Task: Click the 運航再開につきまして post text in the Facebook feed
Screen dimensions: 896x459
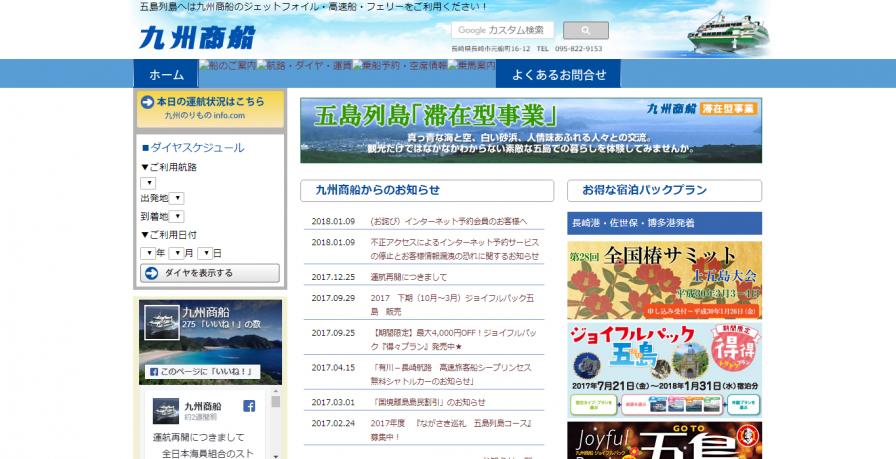Action: tap(198, 437)
